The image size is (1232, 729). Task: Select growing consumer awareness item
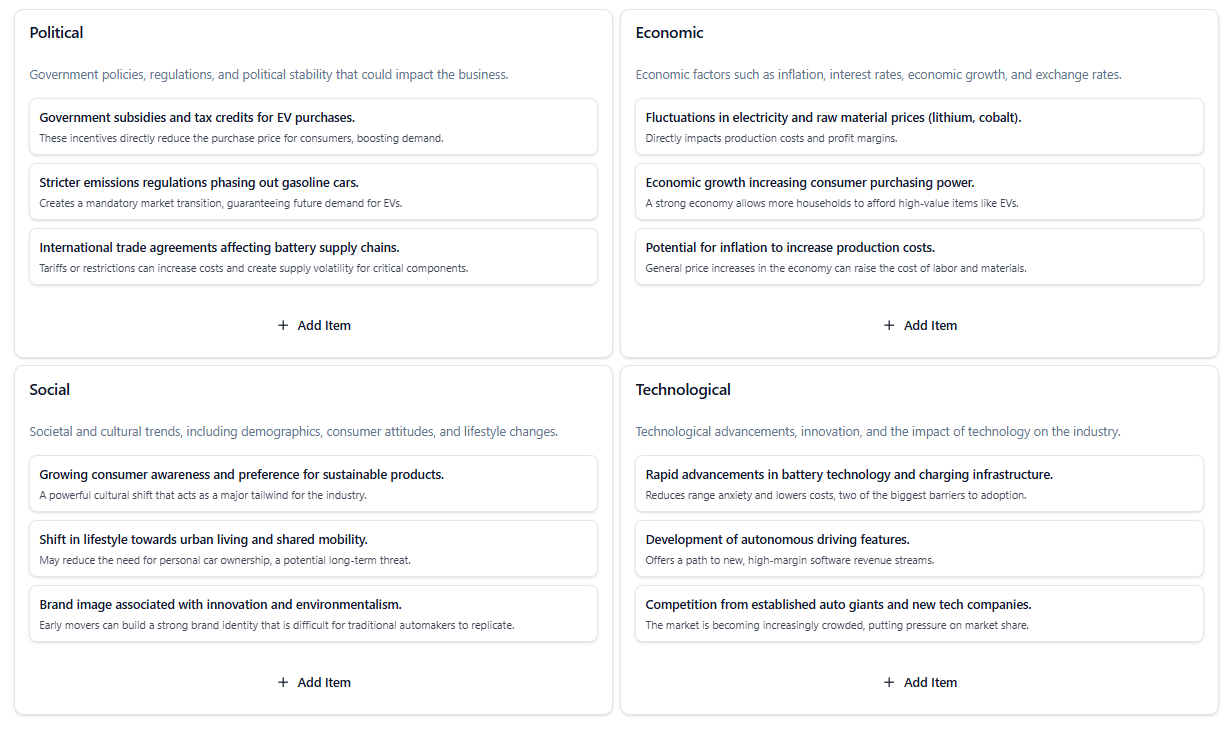[313, 483]
